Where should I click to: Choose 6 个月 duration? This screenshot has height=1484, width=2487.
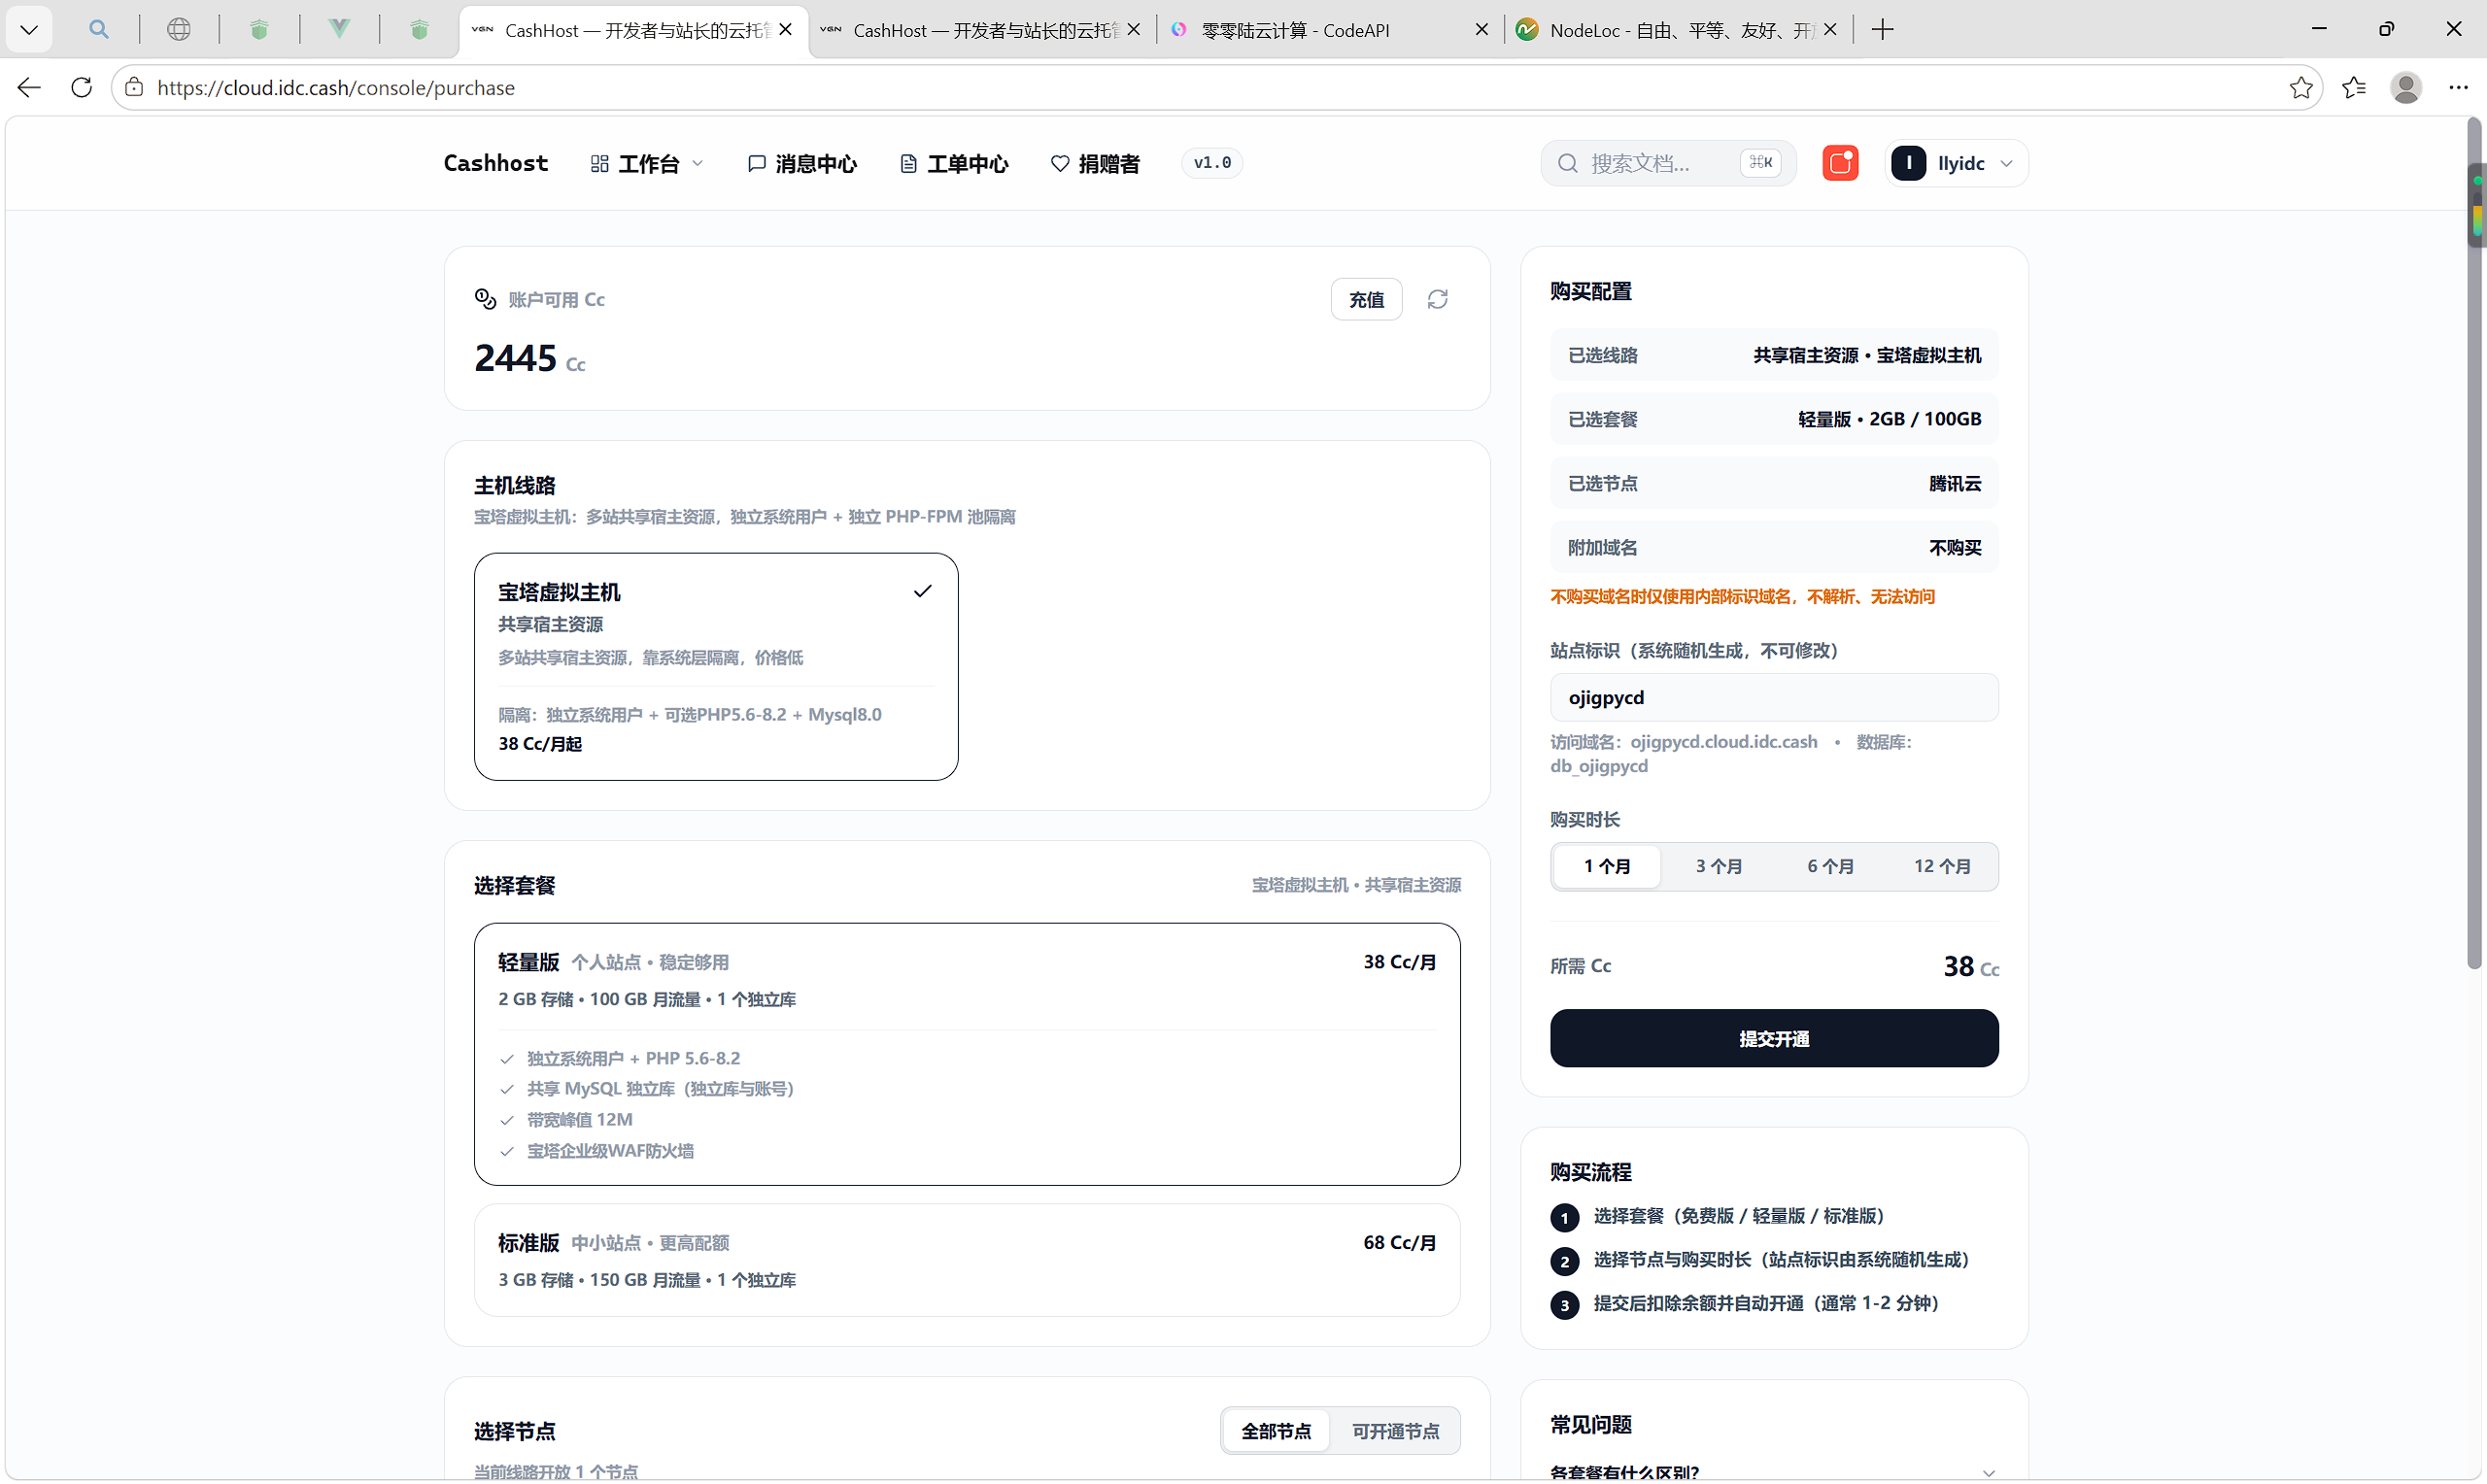point(1830,866)
